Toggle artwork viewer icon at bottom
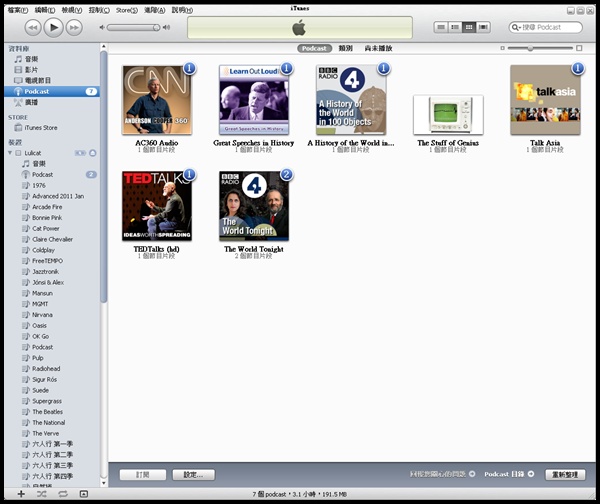This screenshot has width=600, height=504. pos(84,494)
